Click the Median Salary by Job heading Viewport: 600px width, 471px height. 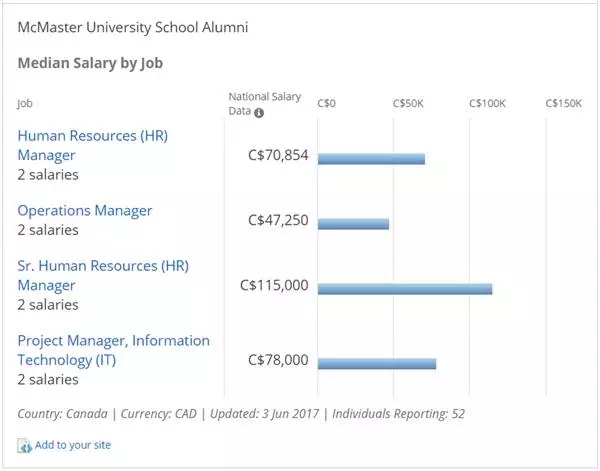click(90, 63)
